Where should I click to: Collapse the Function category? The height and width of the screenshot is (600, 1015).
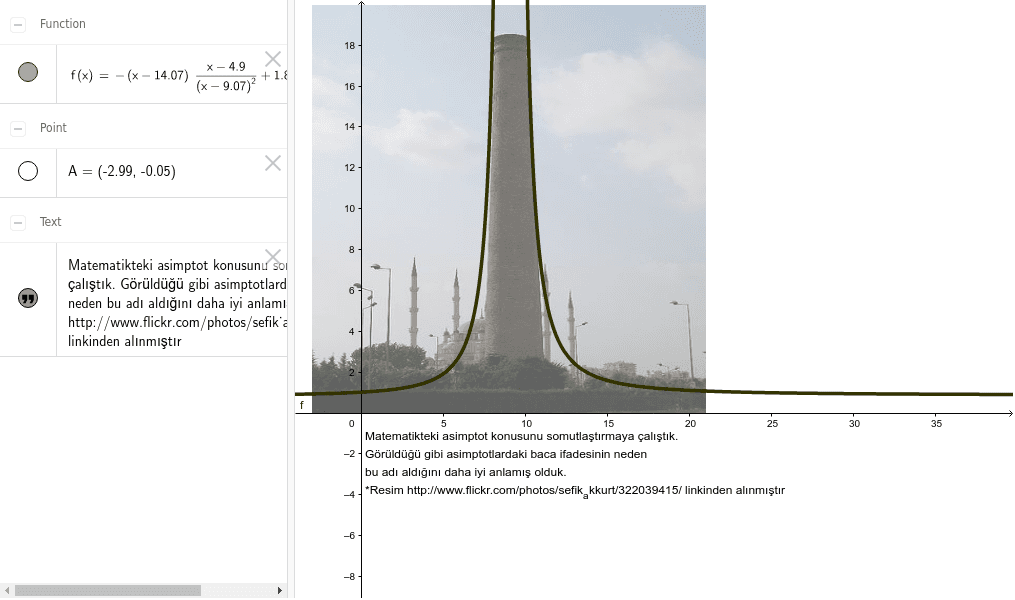18,25
